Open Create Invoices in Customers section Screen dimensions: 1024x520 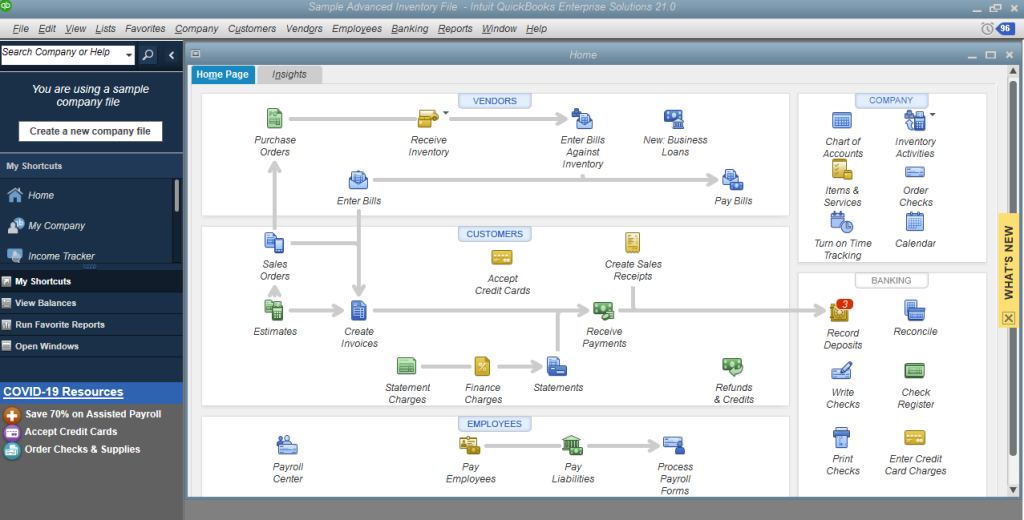coord(358,311)
